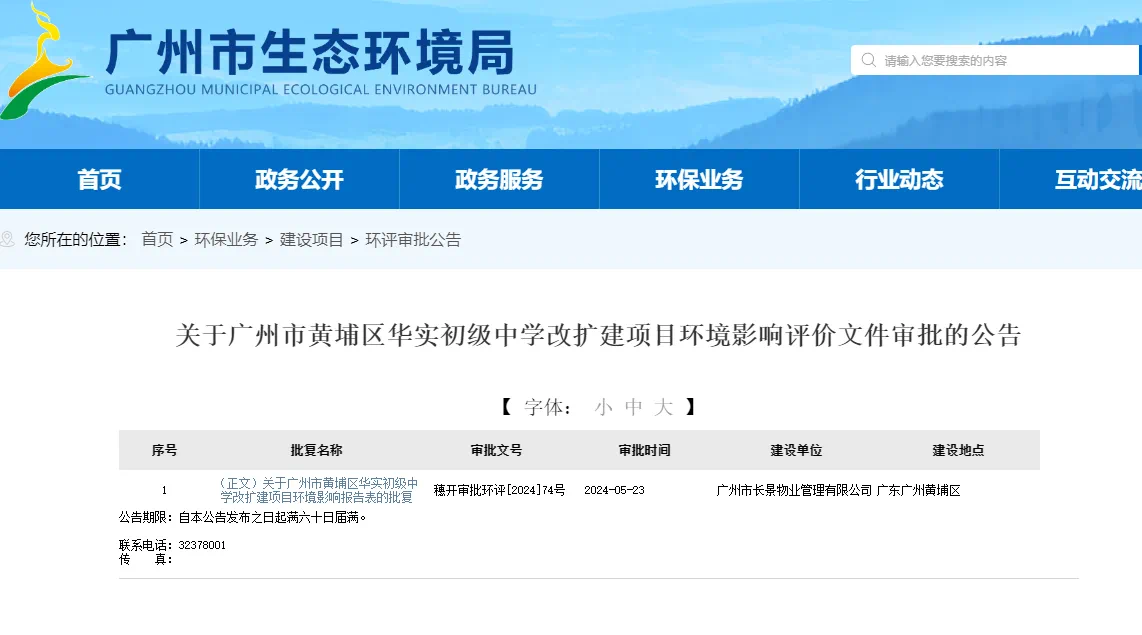Set font size to 大
The image size is (1142, 635).
click(x=664, y=407)
